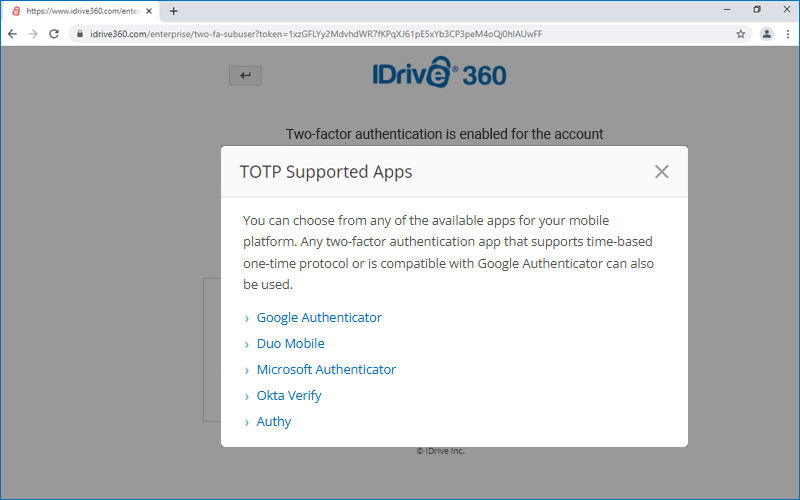
Task: Click the chevron beside Authy
Action: (247, 423)
